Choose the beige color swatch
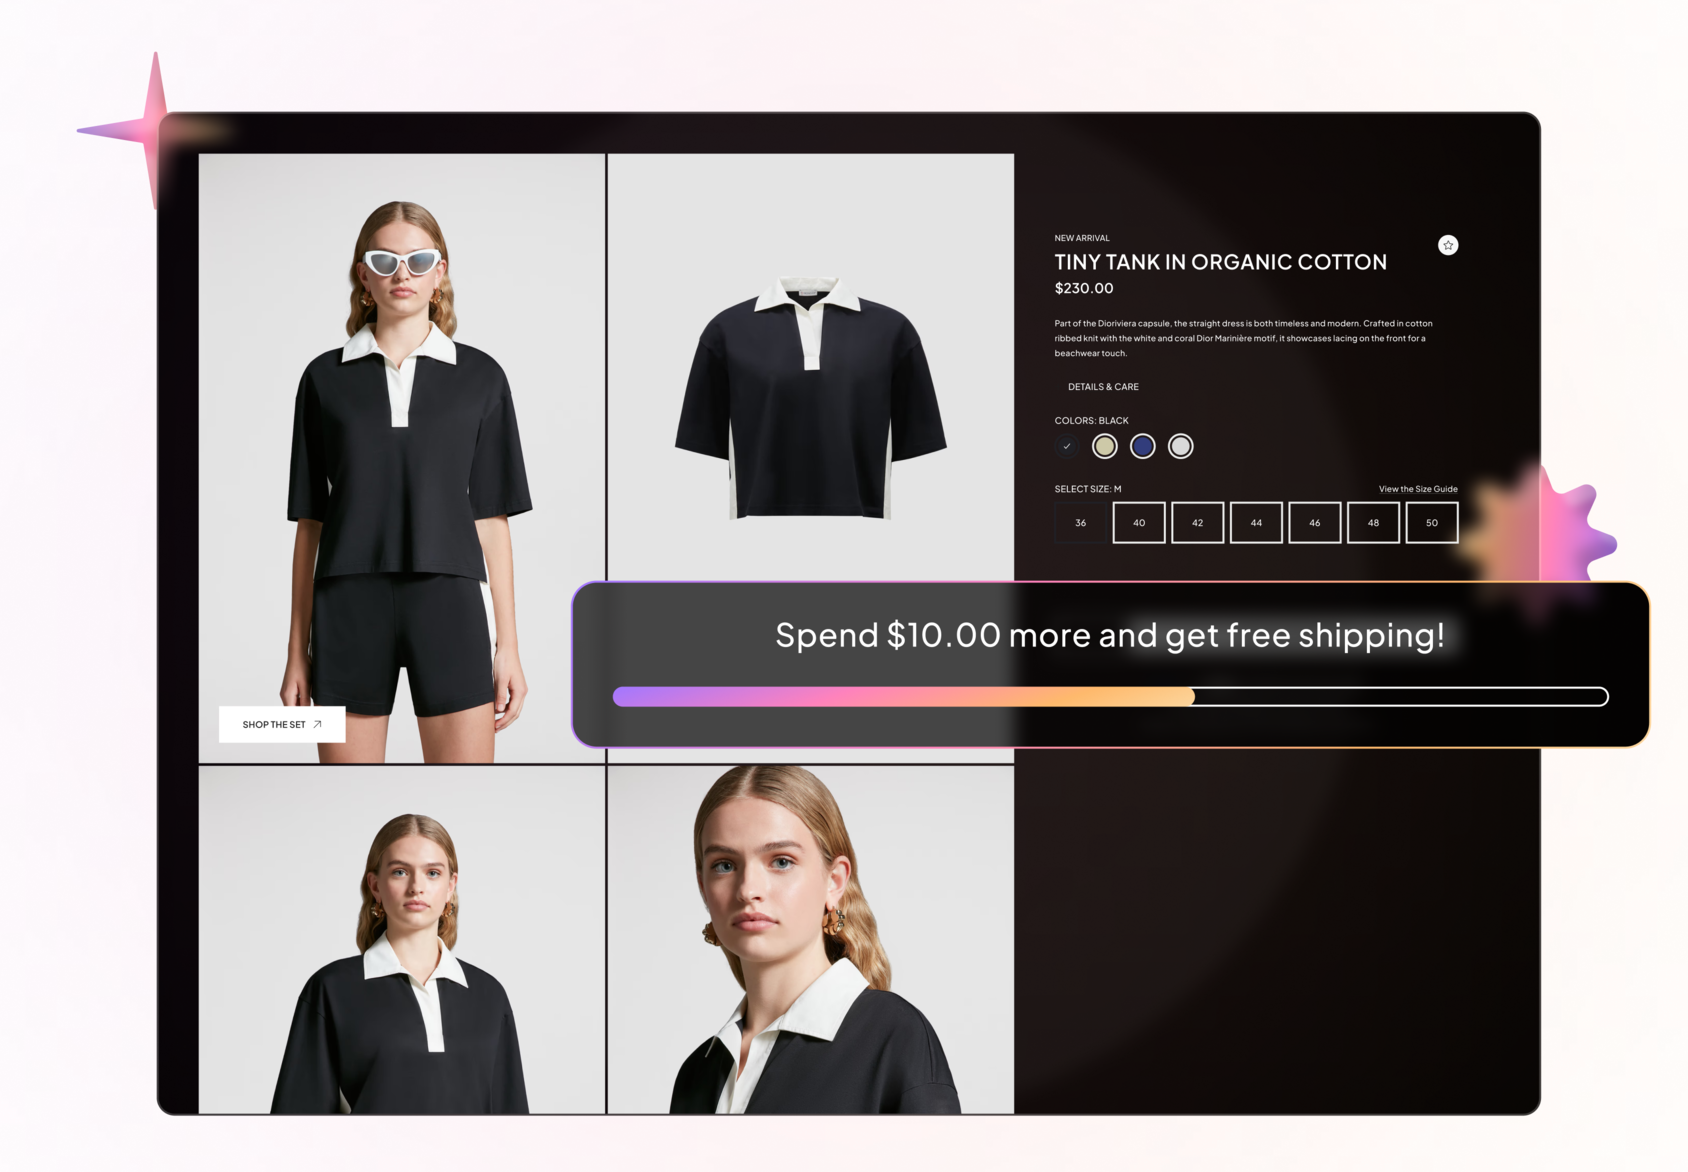 [1104, 446]
